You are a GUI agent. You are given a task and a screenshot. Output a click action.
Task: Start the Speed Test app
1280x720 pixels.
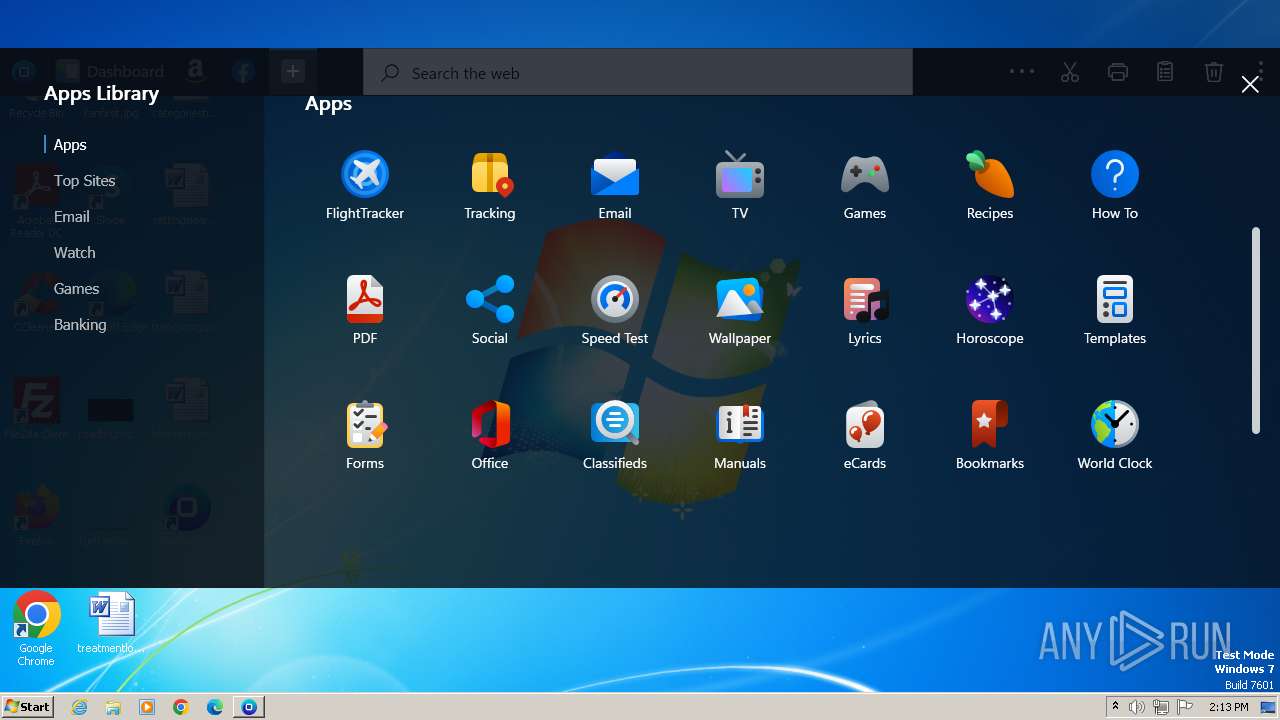pyautogui.click(x=615, y=311)
